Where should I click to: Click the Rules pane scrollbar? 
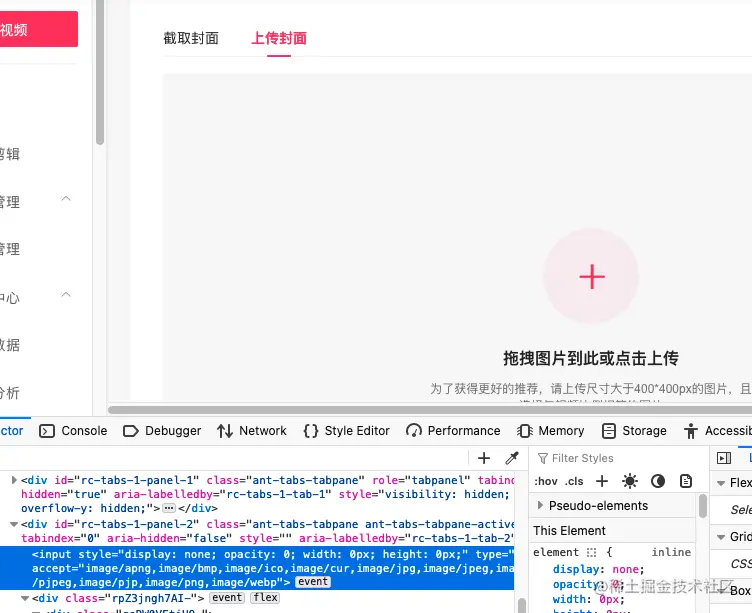(703, 506)
